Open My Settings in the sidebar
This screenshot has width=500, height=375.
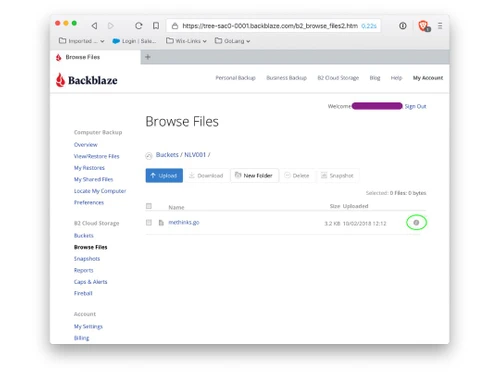[x=88, y=326]
